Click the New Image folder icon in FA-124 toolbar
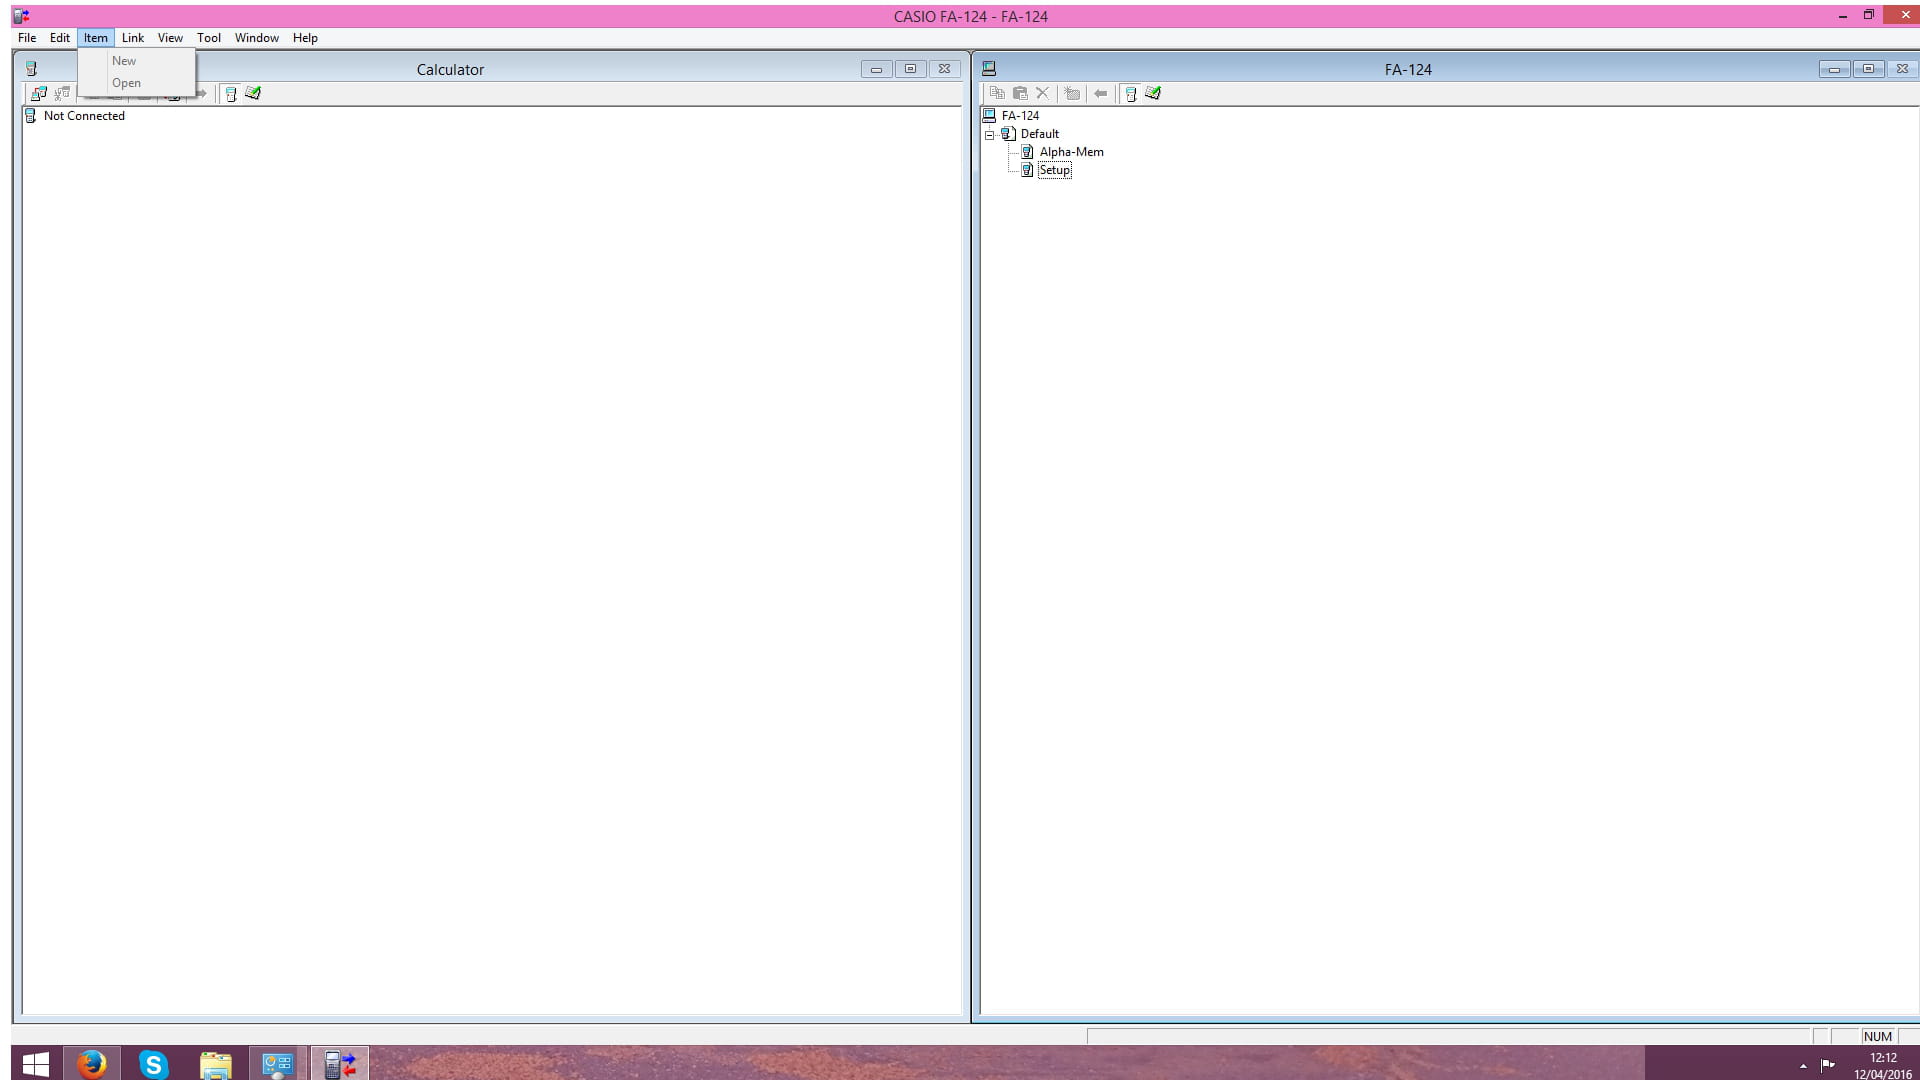This screenshot has width=1920, height=1080. (1072, 93)
